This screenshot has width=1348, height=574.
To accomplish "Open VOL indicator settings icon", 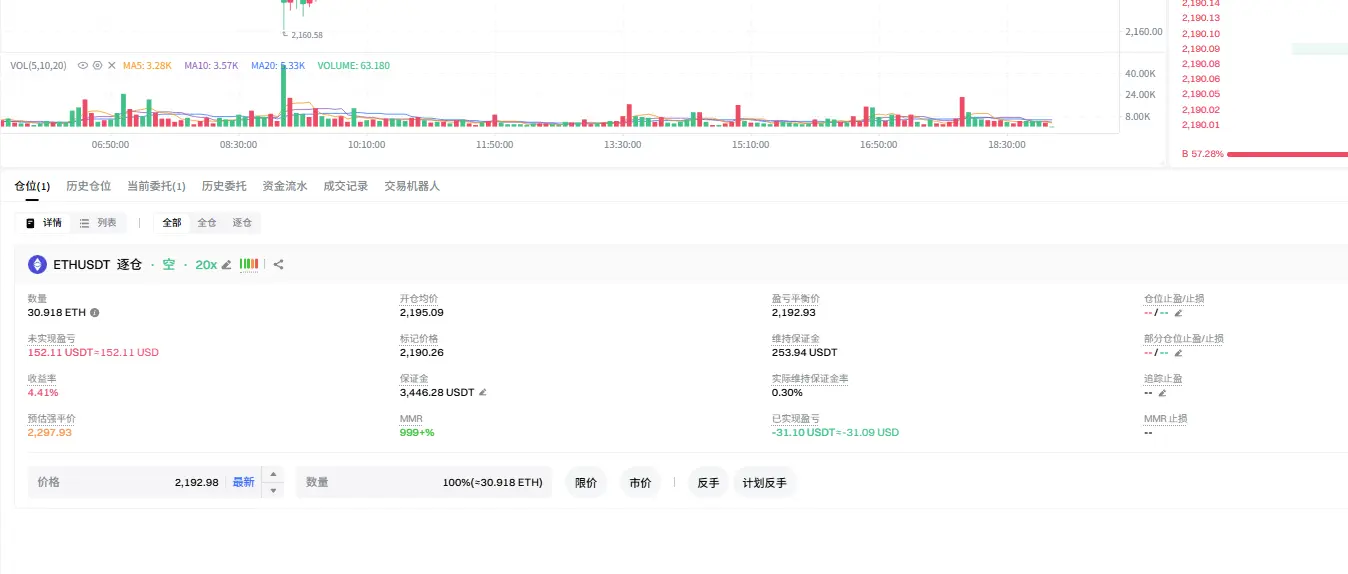I will point(97,65).
